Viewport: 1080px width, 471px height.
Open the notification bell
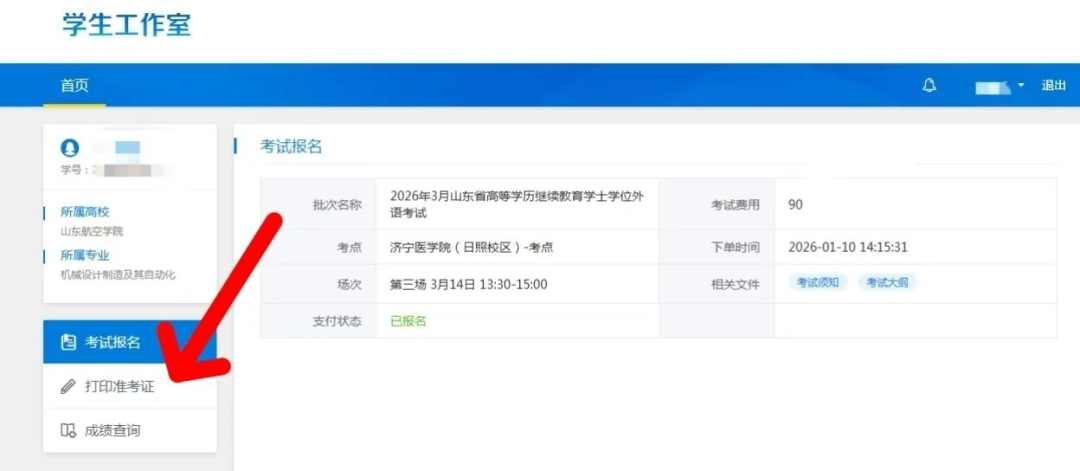point(929,86)
